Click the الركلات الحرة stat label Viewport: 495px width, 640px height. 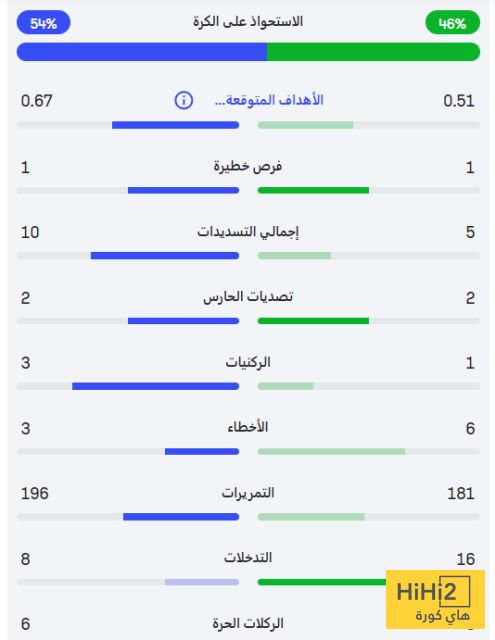coord(248,623)
